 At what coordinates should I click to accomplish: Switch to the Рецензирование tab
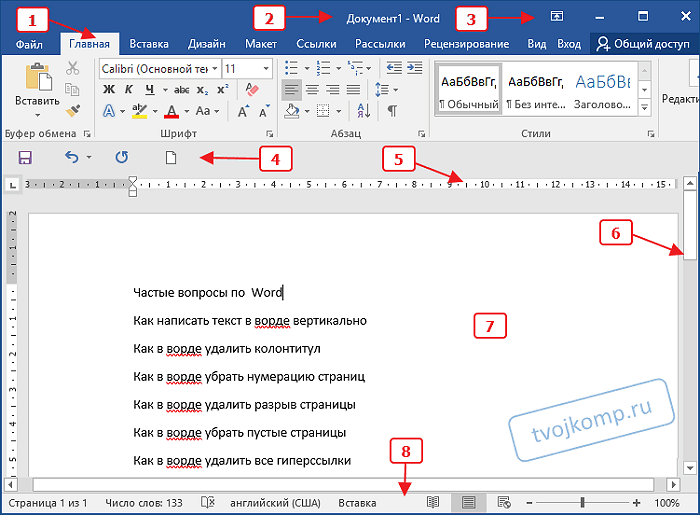tap(467, 44)
